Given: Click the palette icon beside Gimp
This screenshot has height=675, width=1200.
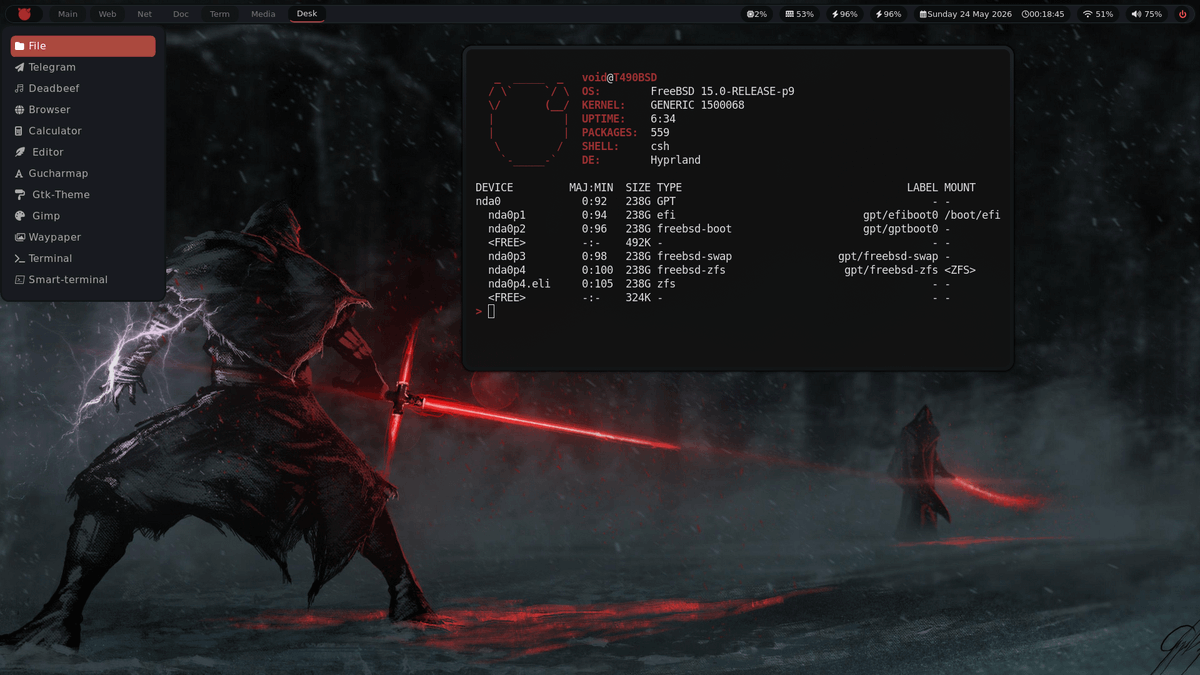Looking at the screenshot, I should pyautogui.click(x=20, y=216).
